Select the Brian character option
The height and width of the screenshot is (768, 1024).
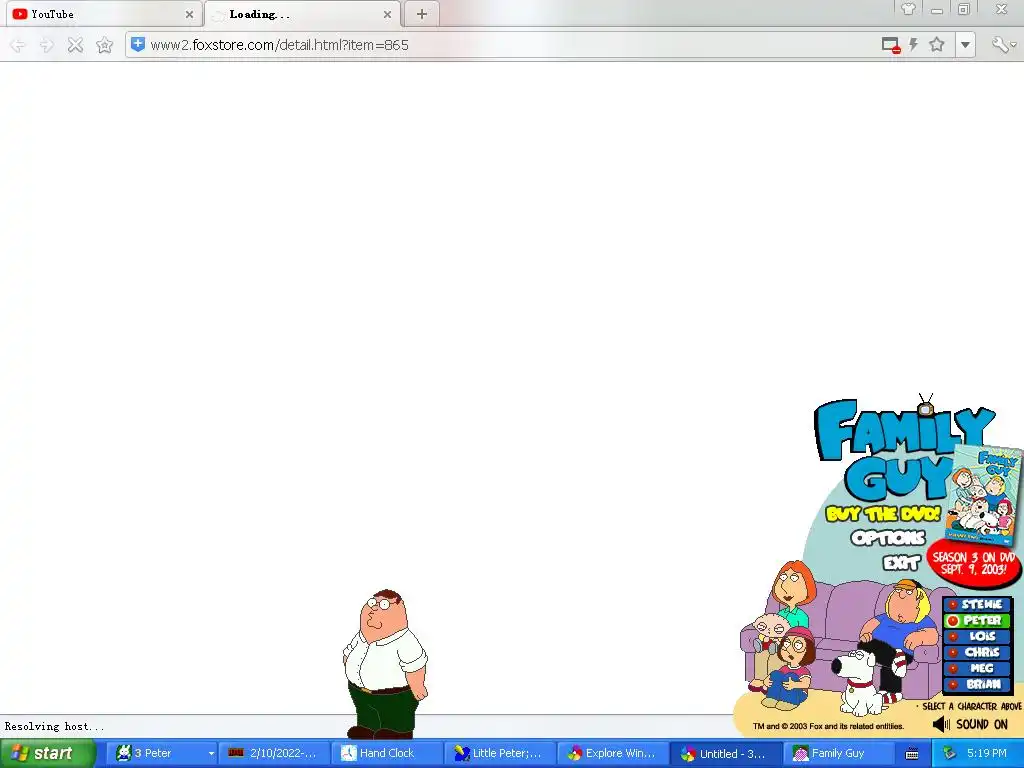coord(977,684)
